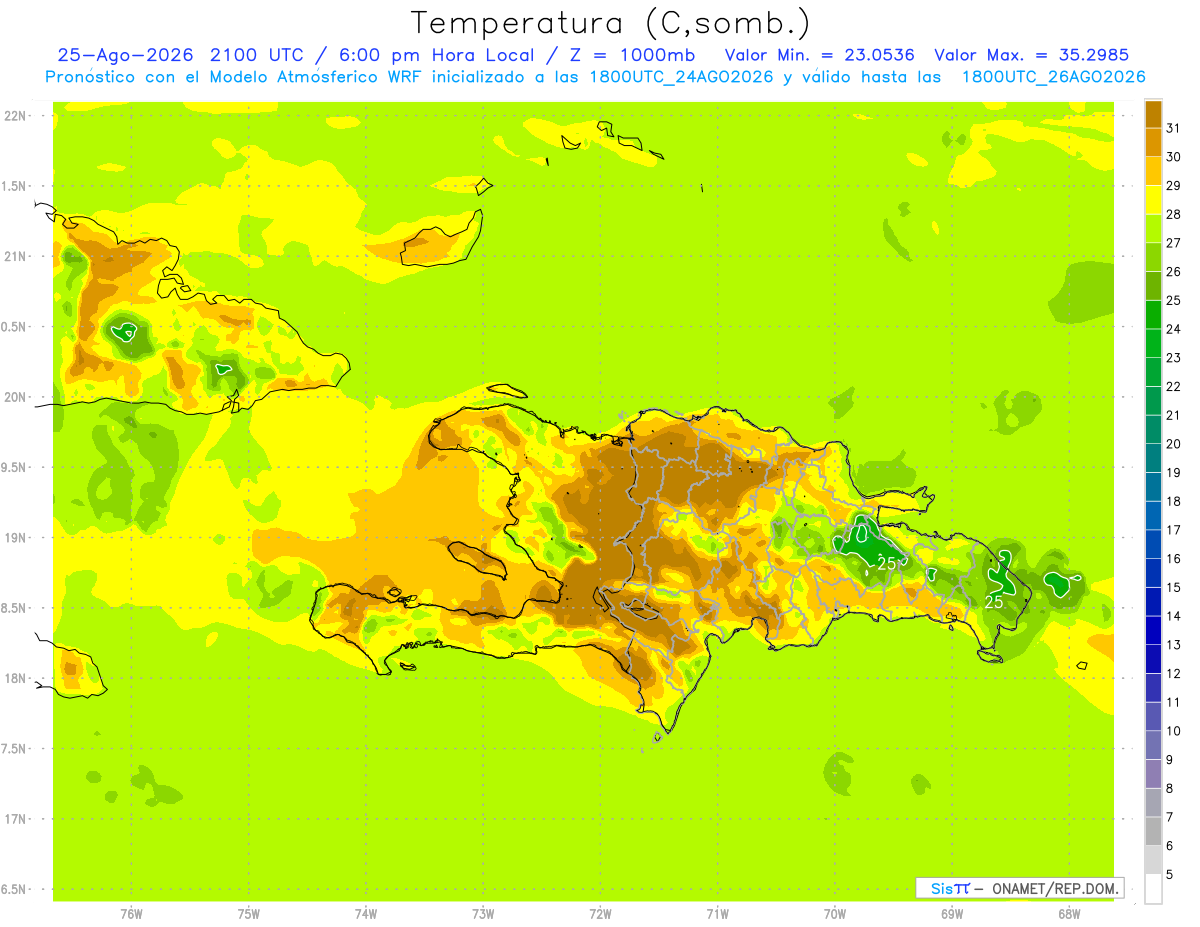The width and height of the screenshot is (1200, 927).
Task: Click the 22N latitude label
Action: 15,116
